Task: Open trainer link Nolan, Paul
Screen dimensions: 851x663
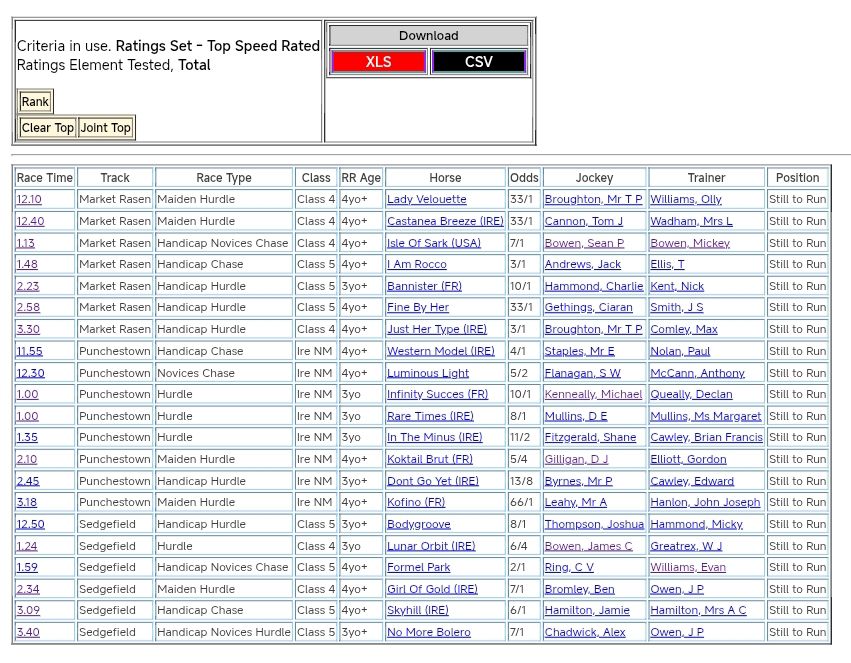Action: tap(680, 351)
